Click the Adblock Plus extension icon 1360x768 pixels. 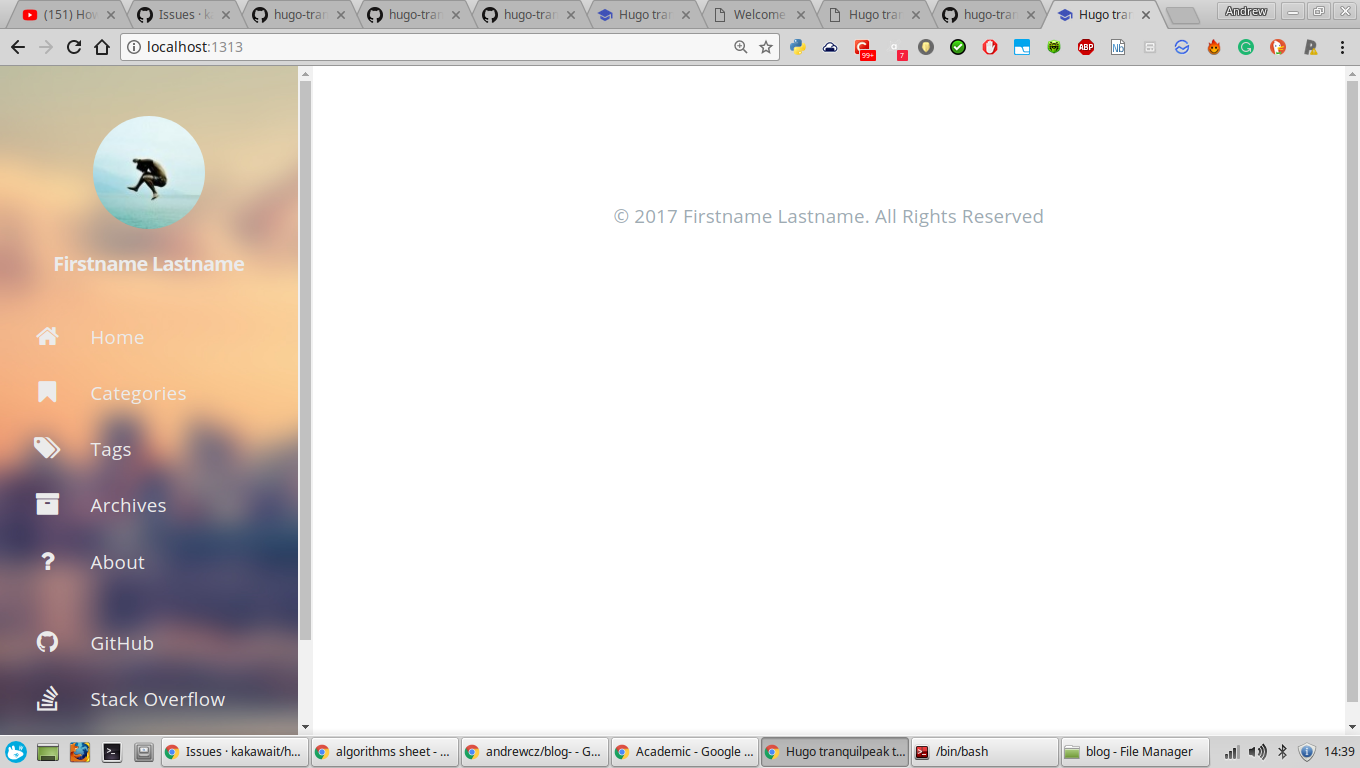coord(1086,46)
